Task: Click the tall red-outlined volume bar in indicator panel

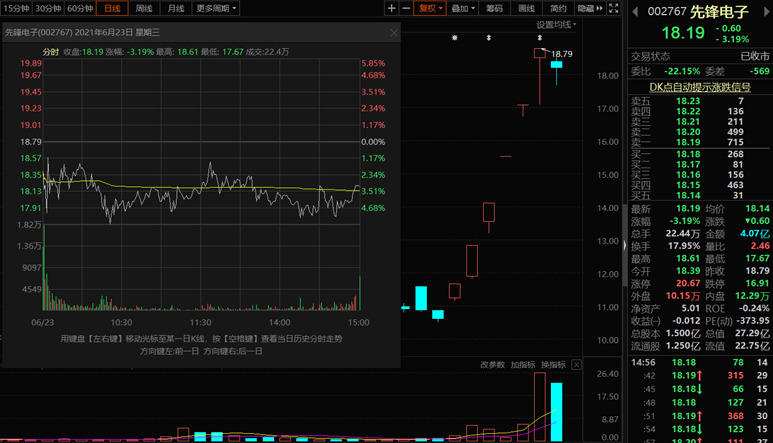Action: click(x=539, y=407)
